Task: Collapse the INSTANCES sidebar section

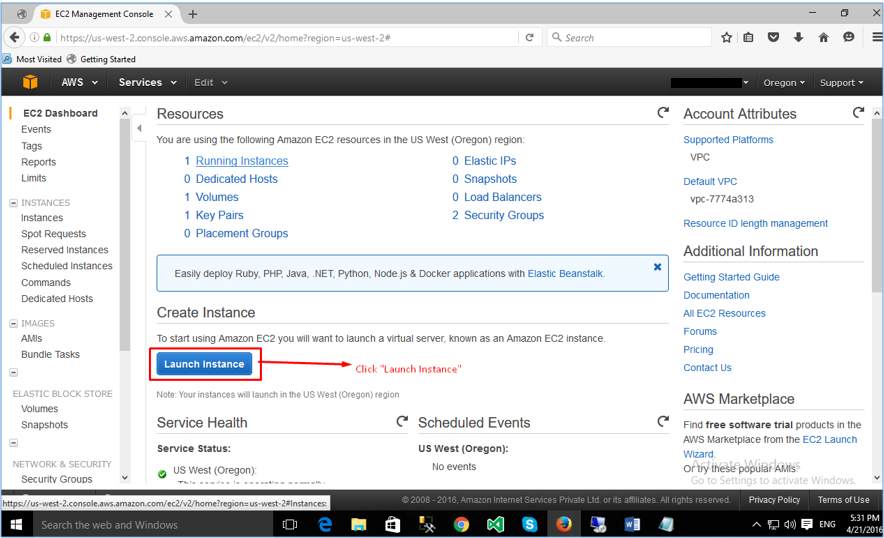Action: click(14, 202)
